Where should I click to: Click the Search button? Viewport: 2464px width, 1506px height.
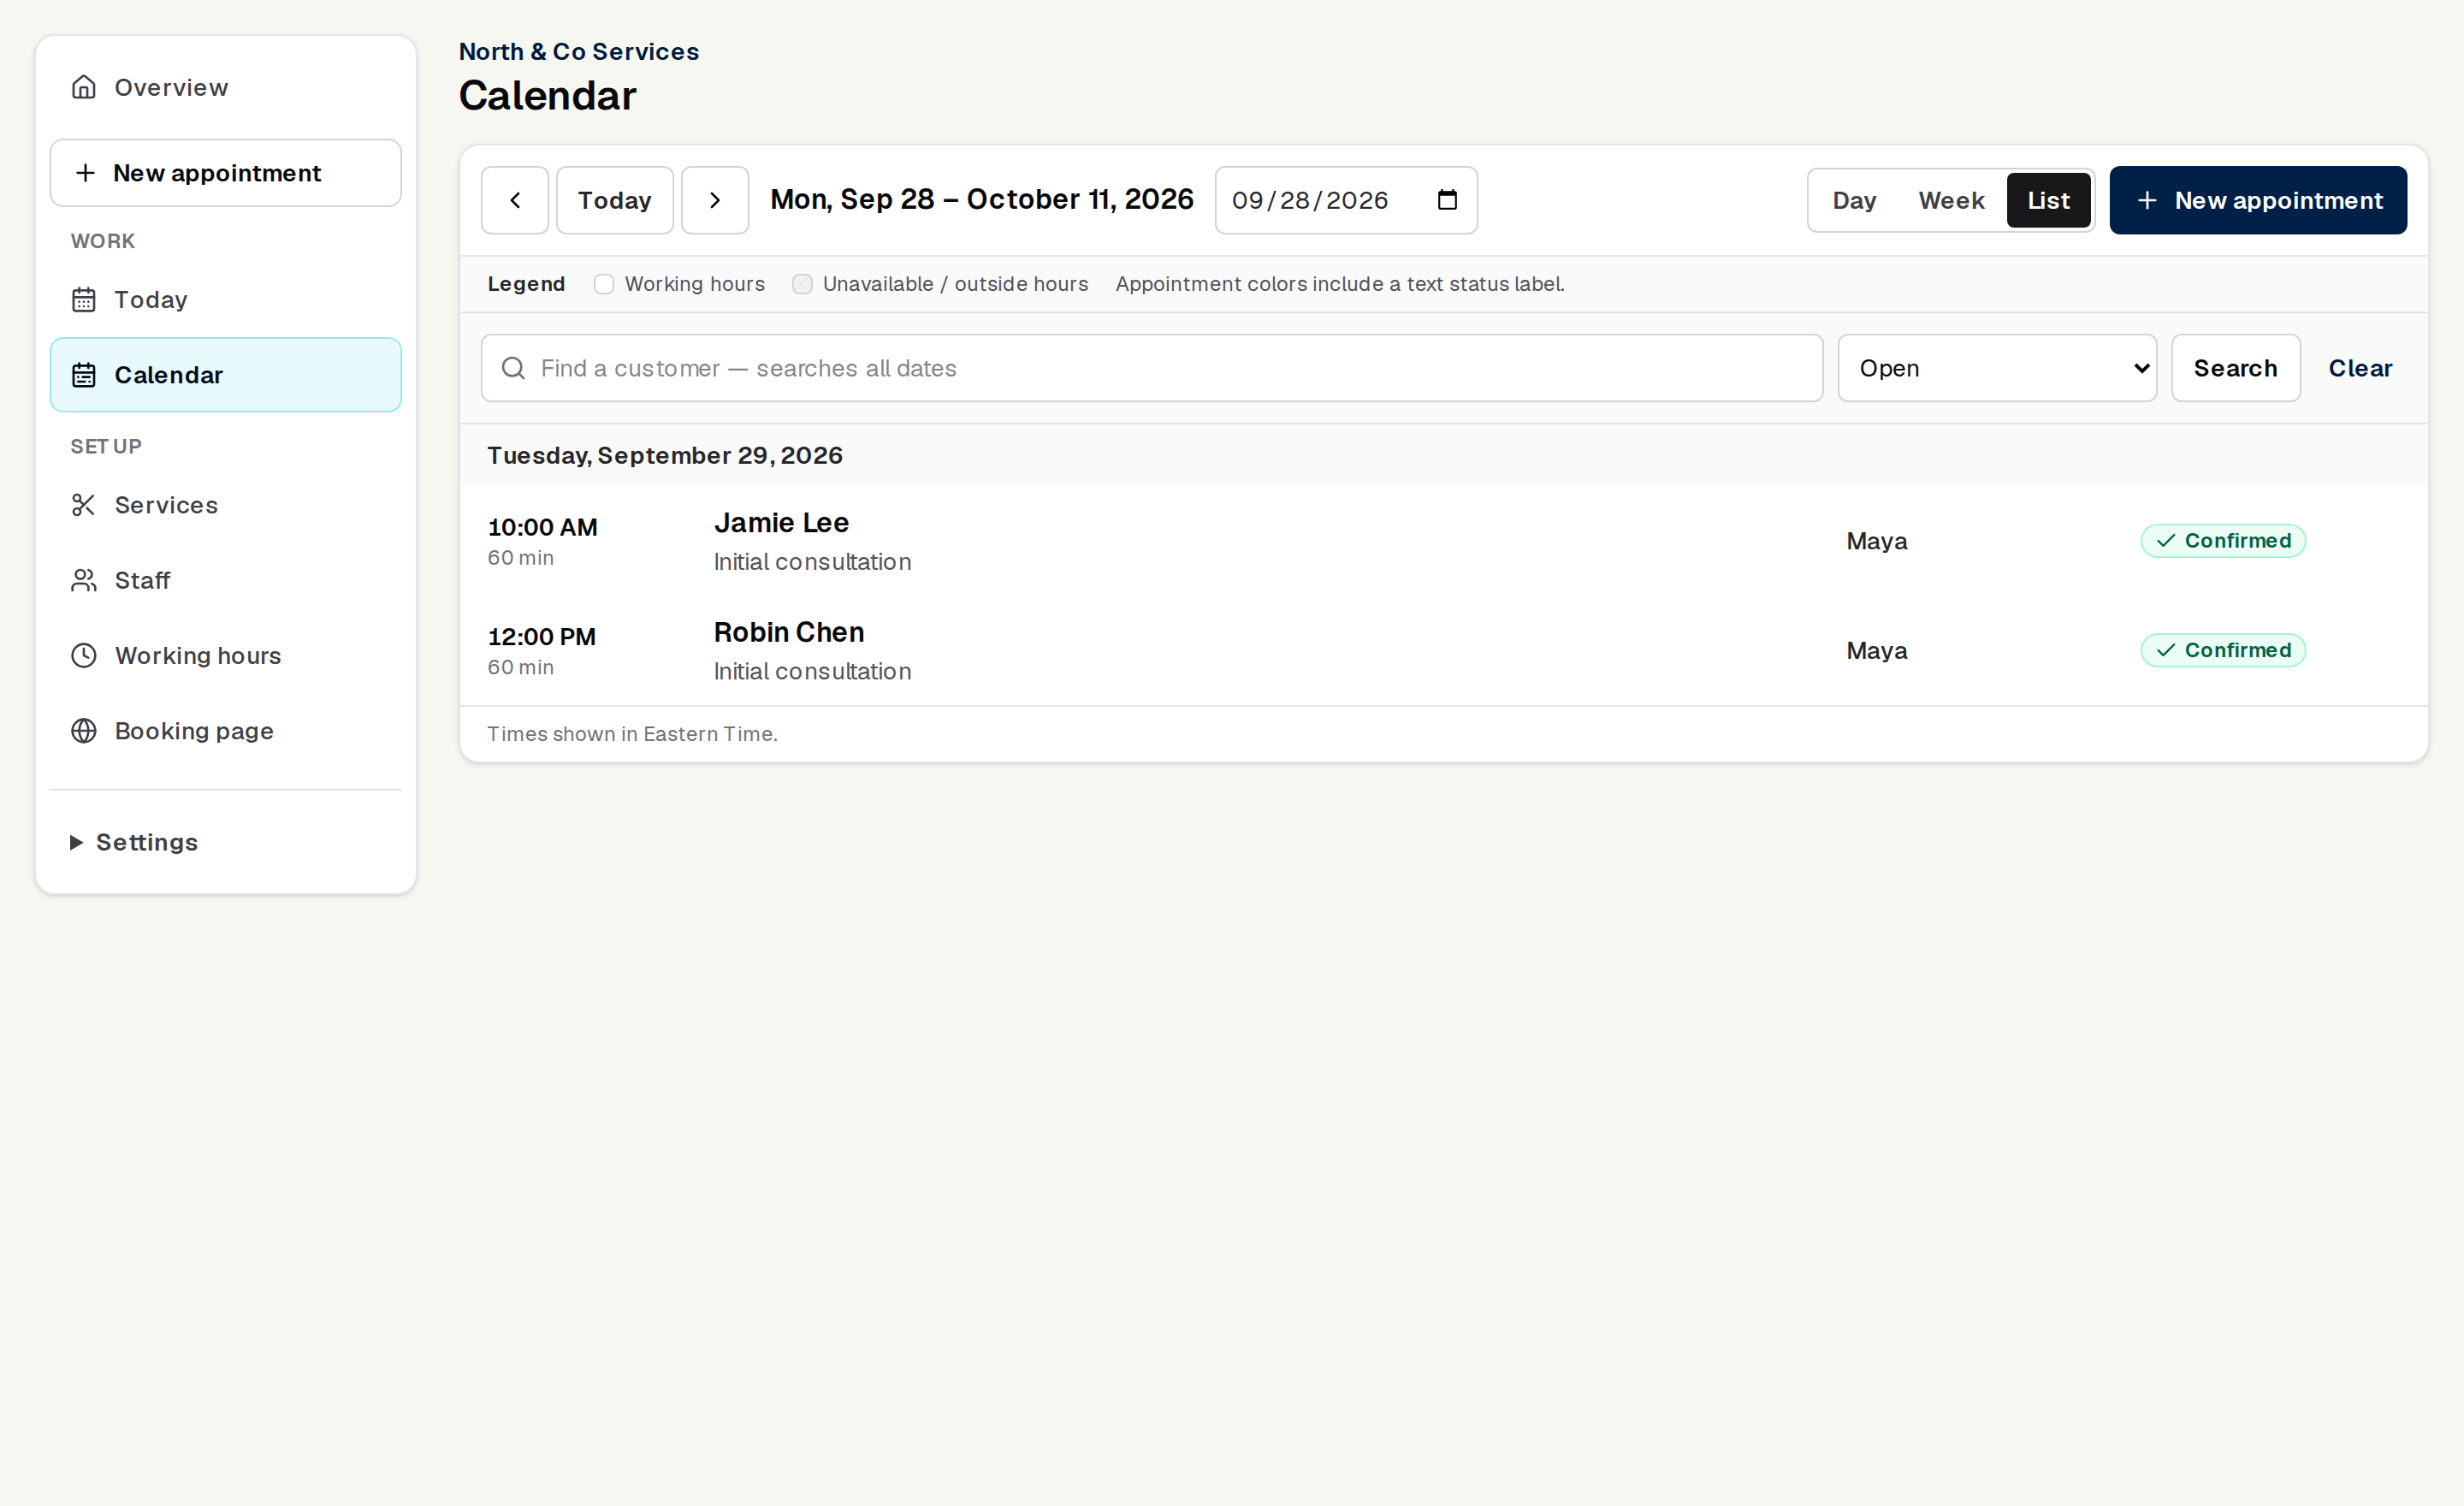click(2235, 368)
